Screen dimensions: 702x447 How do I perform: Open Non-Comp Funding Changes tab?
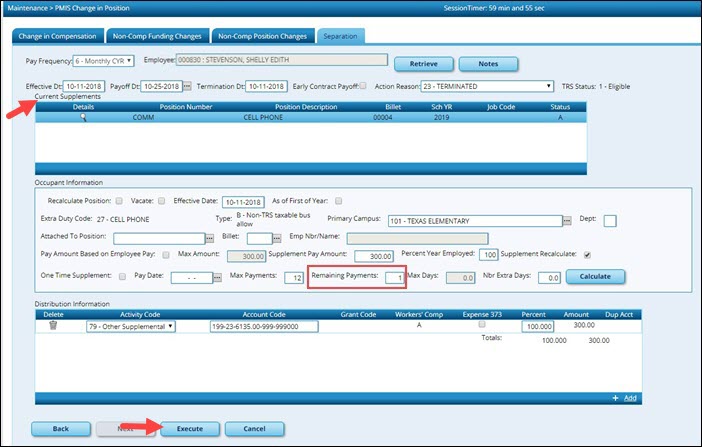pos(156,36)
